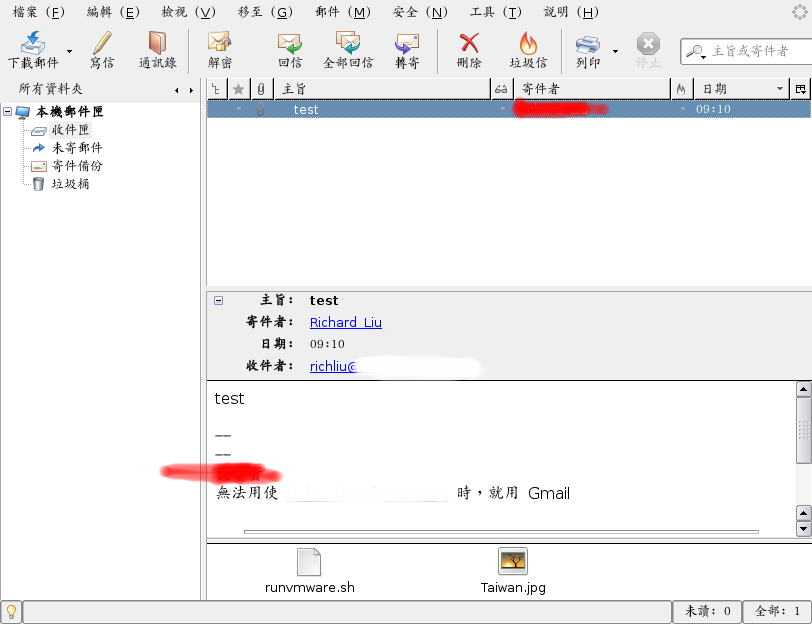Open the 工具 (T) menu
The width and height of the screenshot is (812, 624).
pyautogui.click(x=496, y=12)
